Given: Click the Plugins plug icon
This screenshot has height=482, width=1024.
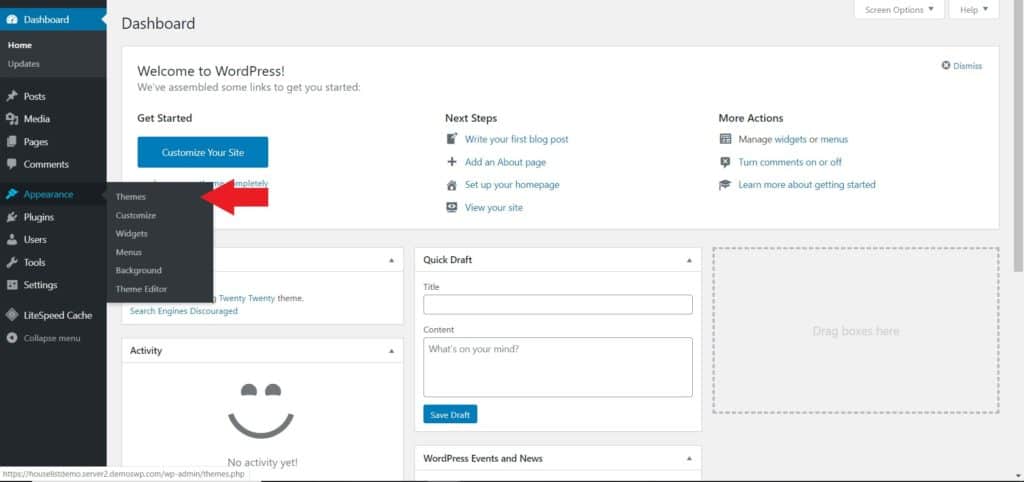Looking at the screenshot, I should [x=12, y=217].
